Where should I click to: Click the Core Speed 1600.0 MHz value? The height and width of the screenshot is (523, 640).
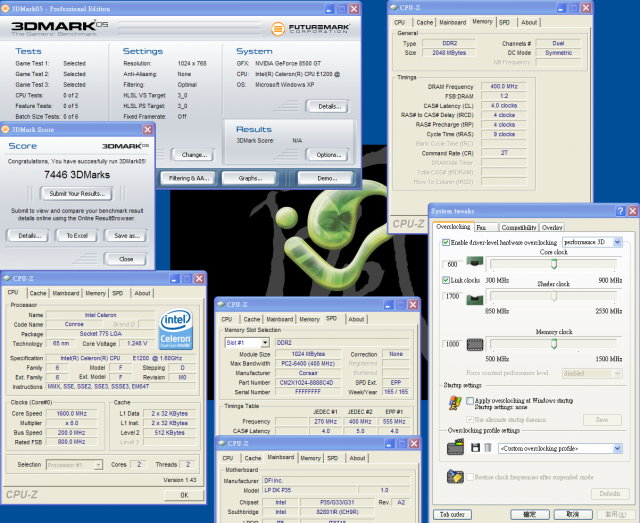coord(71,414)
